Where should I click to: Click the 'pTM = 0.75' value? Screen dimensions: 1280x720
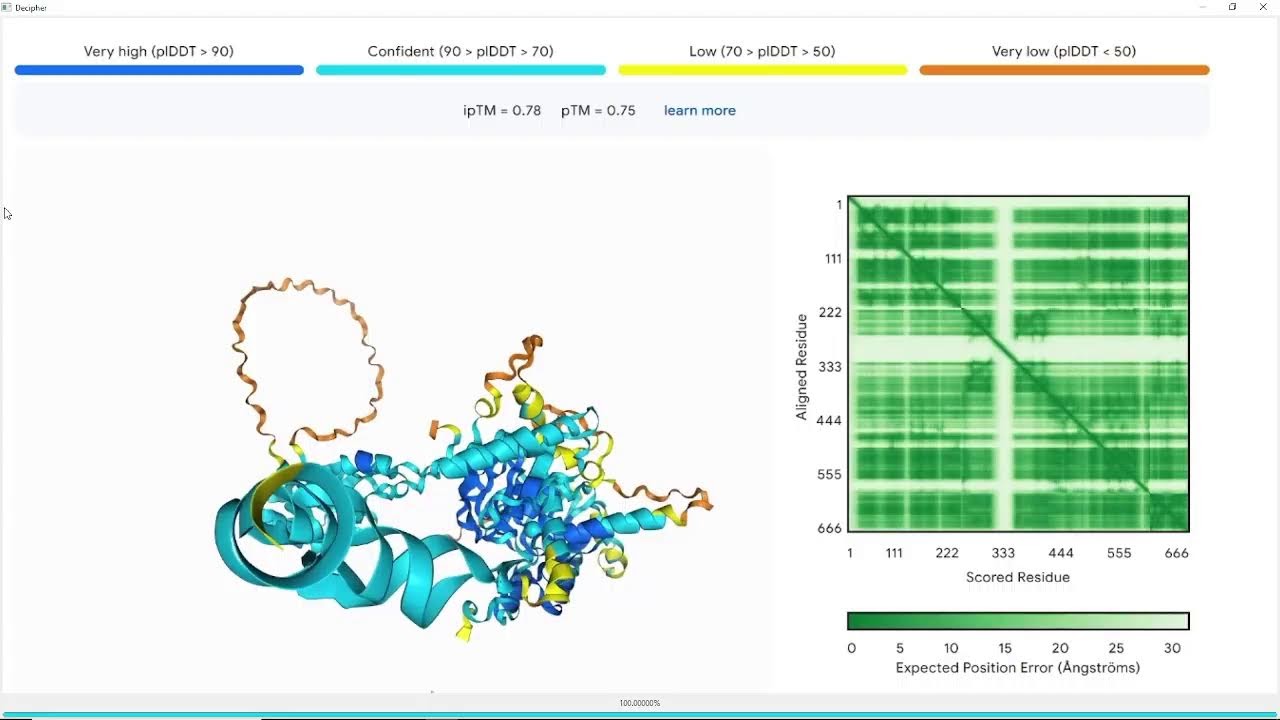598,110
